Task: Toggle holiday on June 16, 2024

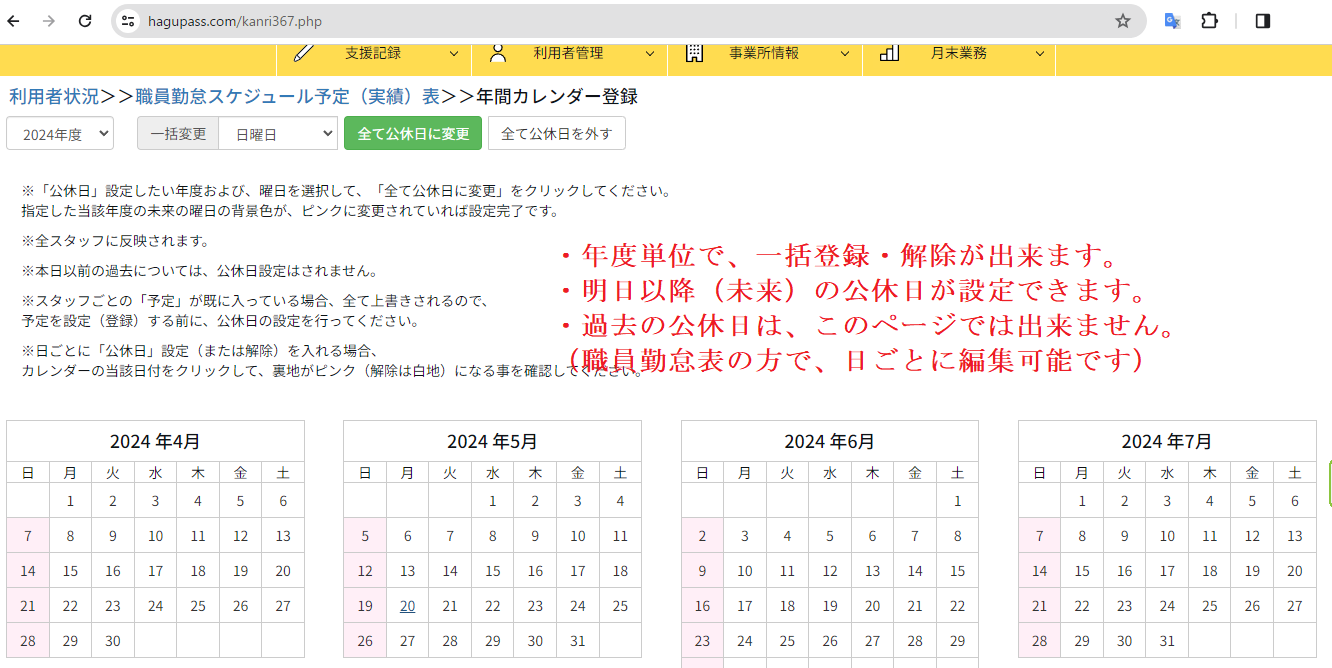Action: pos(702,606)
